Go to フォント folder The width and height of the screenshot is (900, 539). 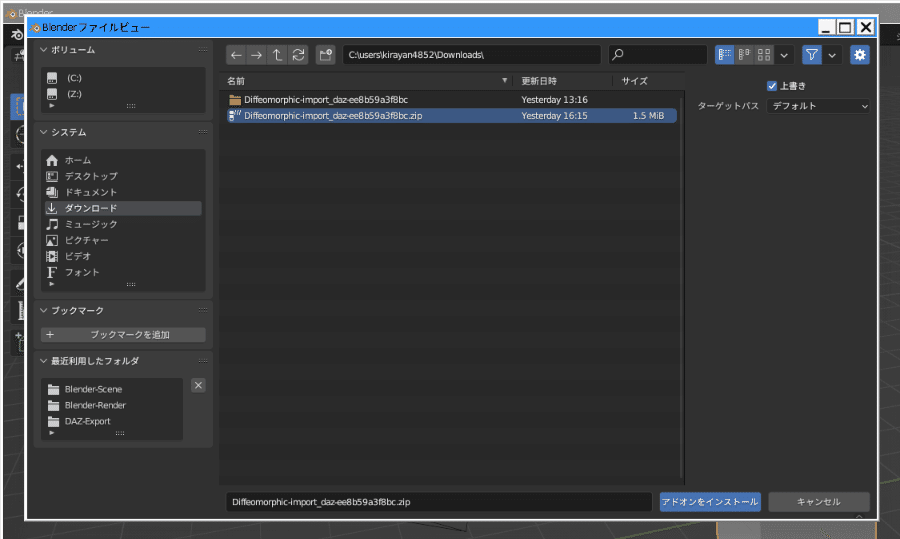coord(123,272)
